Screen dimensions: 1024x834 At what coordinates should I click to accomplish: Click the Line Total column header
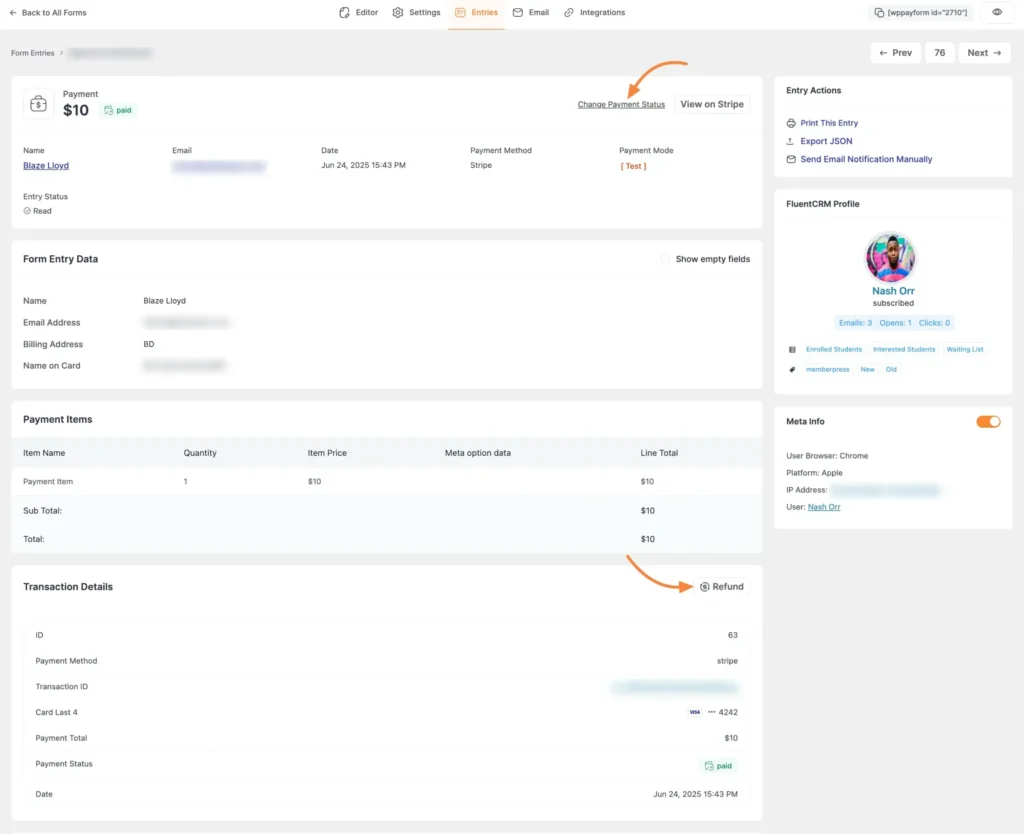[x=659, y=453]
